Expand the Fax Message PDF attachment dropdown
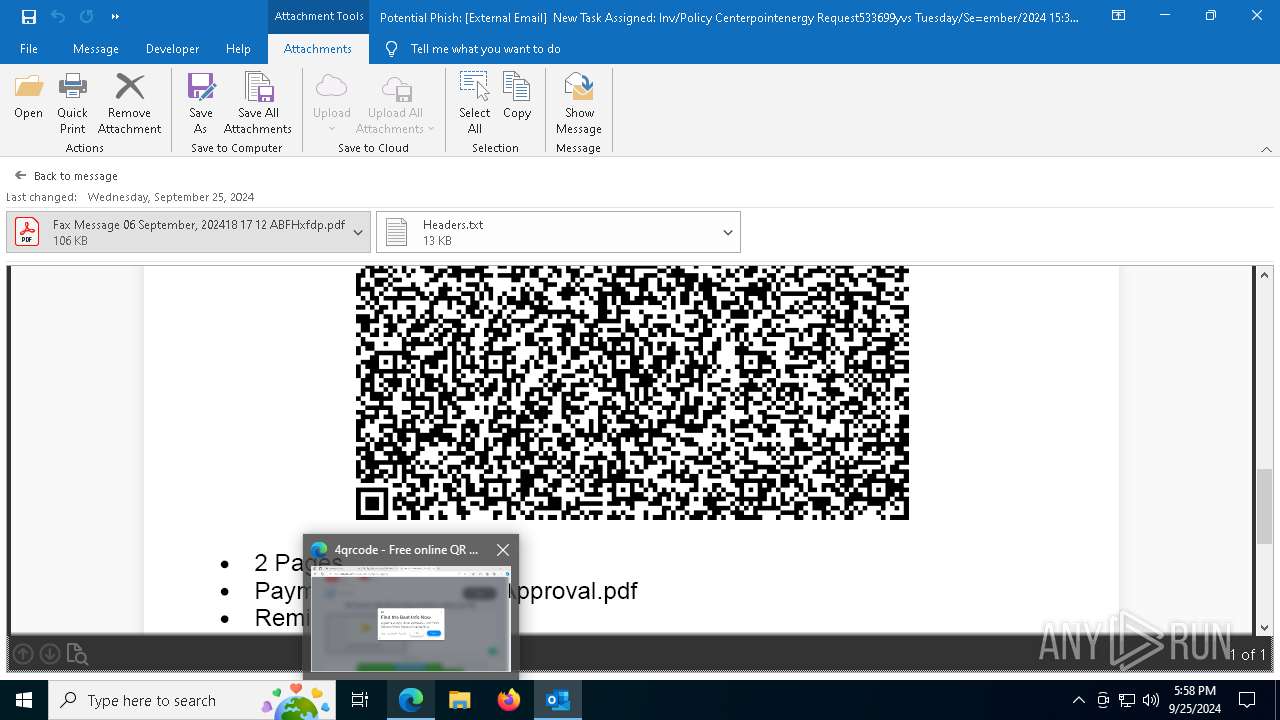This screenshot has width=1280, height=720. [358, 232]
